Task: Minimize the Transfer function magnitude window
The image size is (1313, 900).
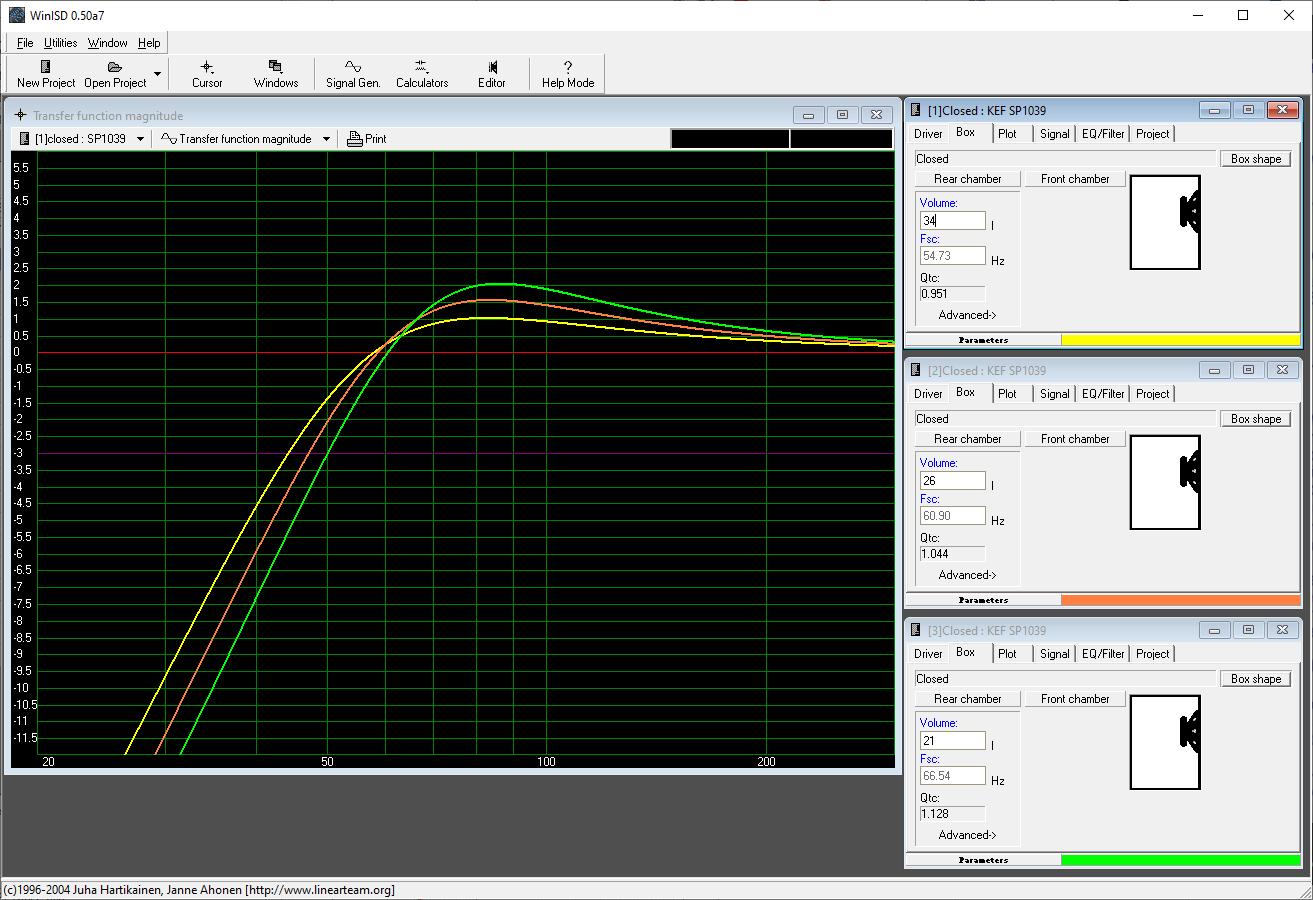Action: (x=809, y=115)
